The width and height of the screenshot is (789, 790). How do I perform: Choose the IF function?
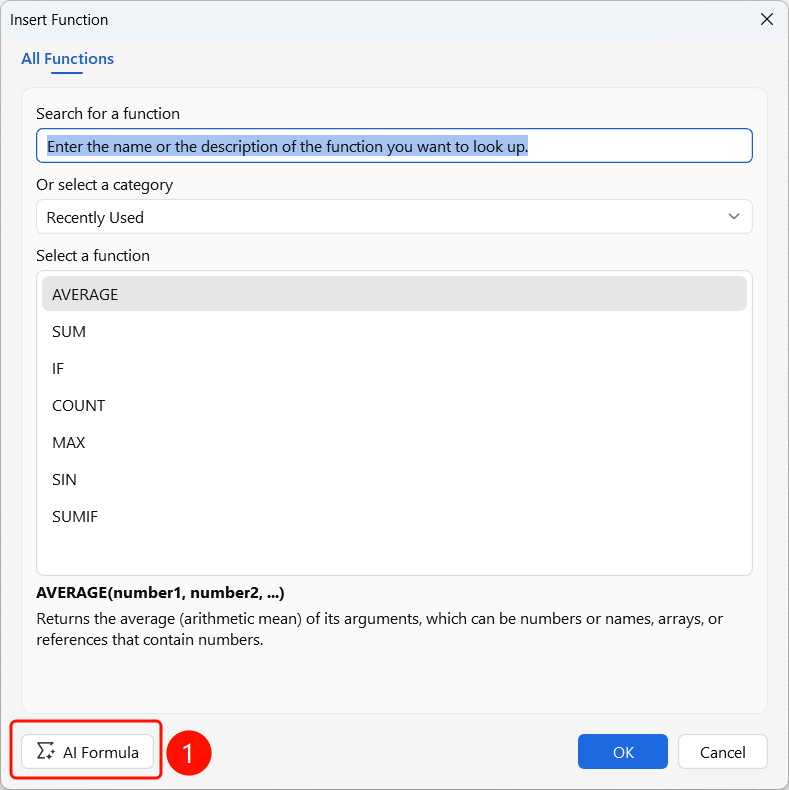tap(394, 368)
